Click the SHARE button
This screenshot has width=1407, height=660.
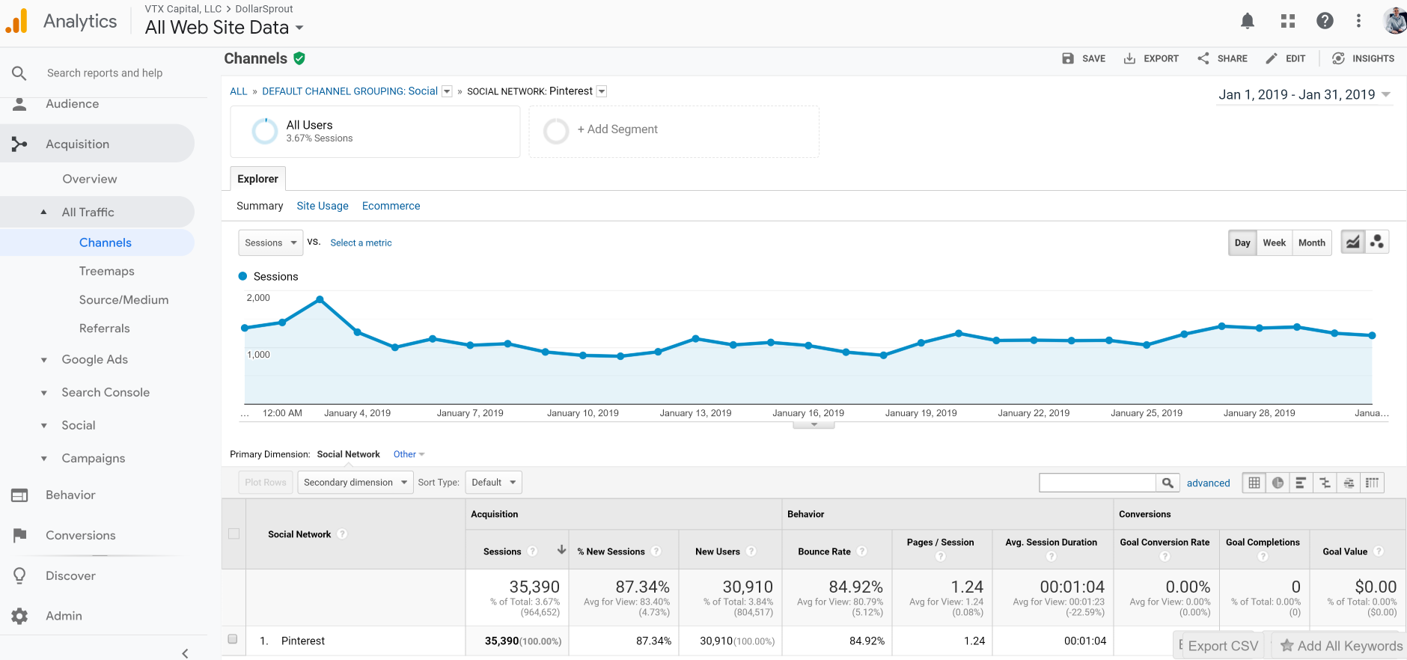click(x=1222, y=59)
